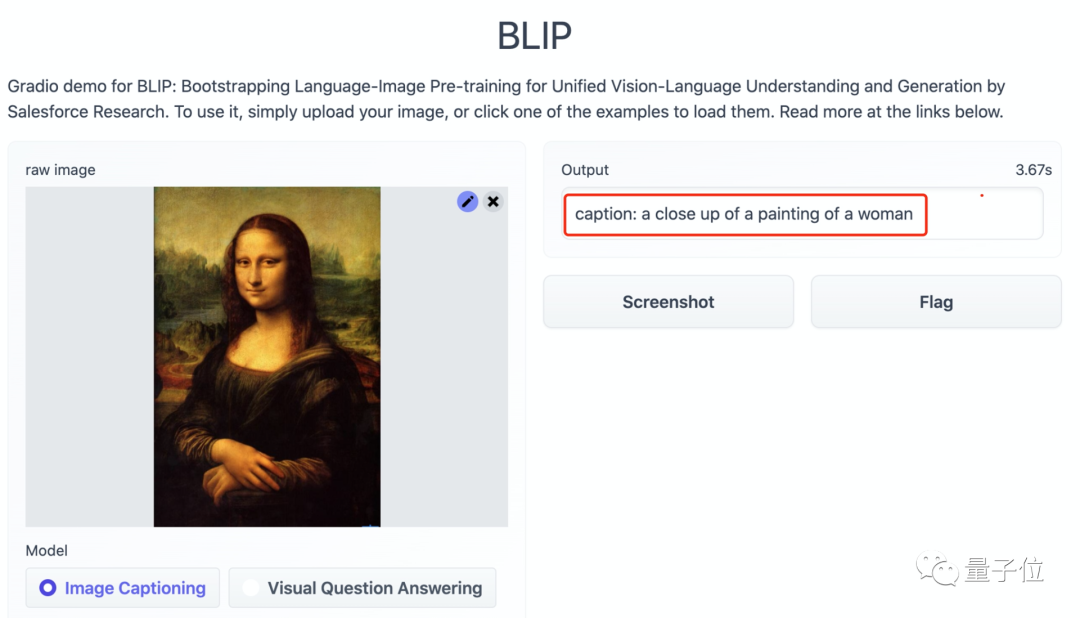Select the Image Captioning radio option
The width and height of the screenshot is (1080, 618).
(48, 588)
